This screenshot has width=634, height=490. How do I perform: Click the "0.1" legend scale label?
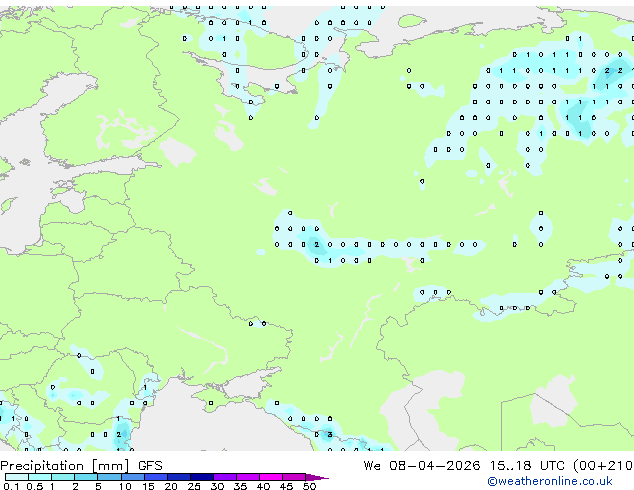coord(11,486)
